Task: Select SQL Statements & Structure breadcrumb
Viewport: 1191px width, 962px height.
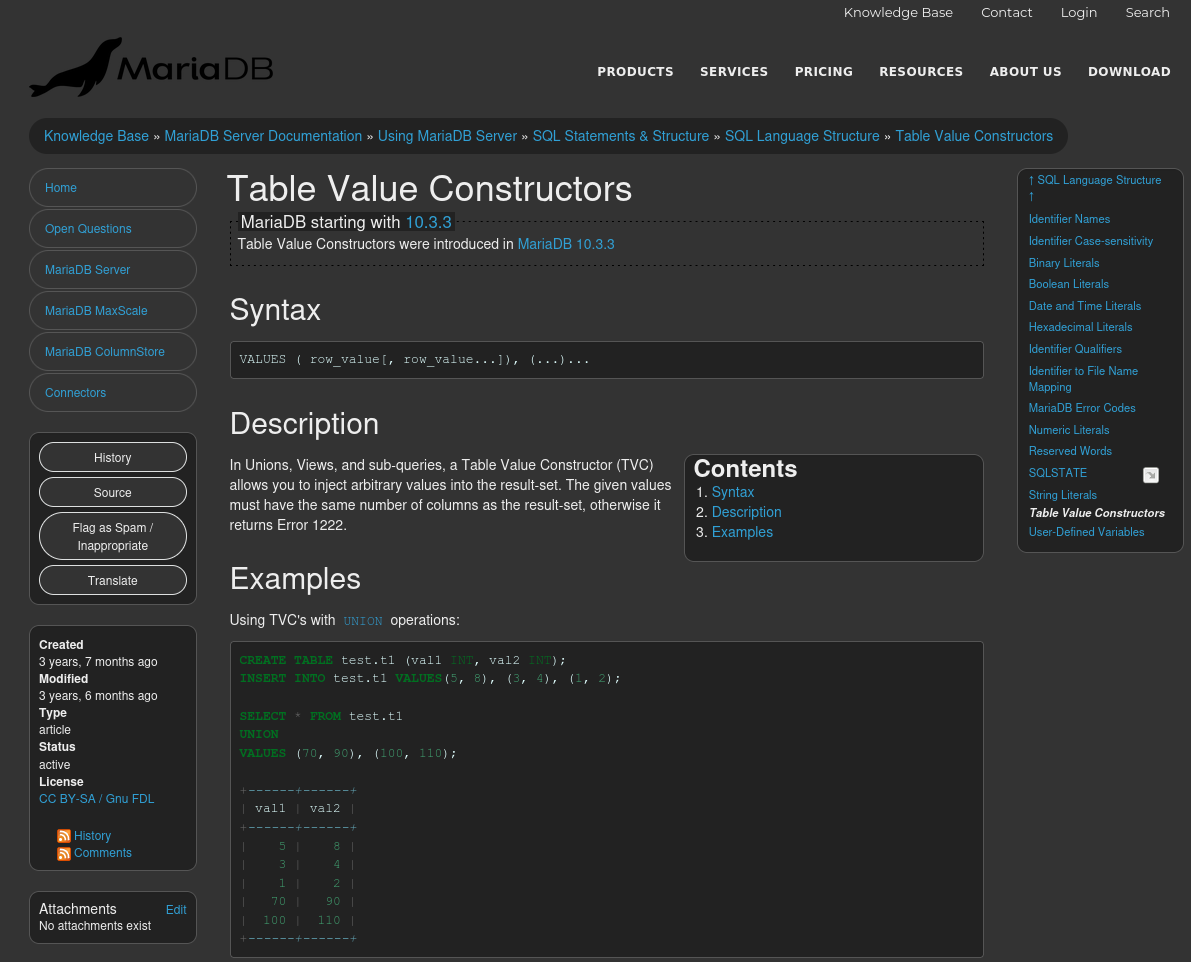Action: click(x=620, y=136)
